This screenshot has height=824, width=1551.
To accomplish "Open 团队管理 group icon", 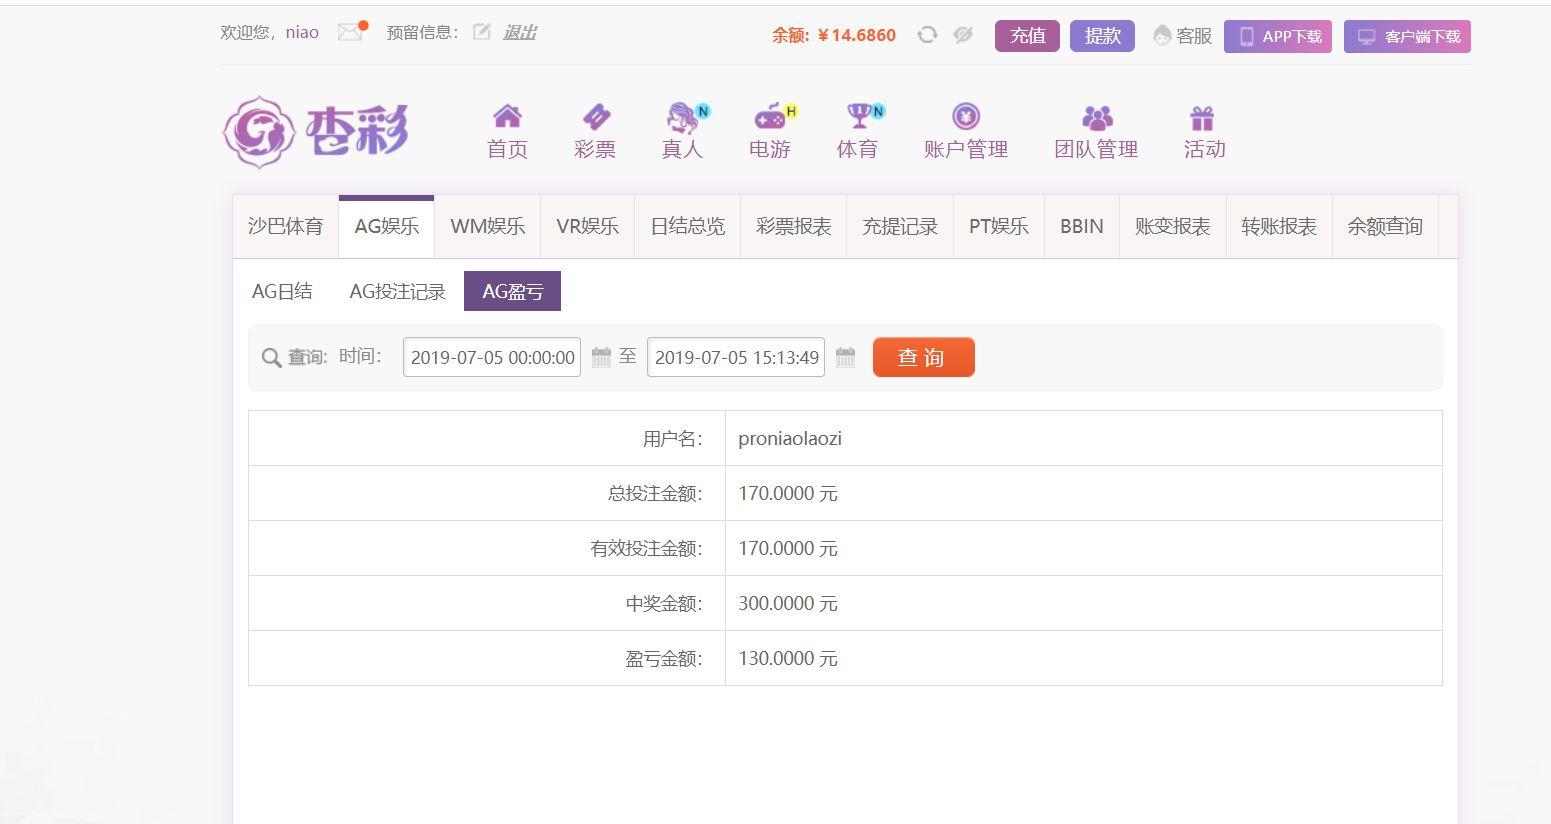I will tap(1097, 118).
